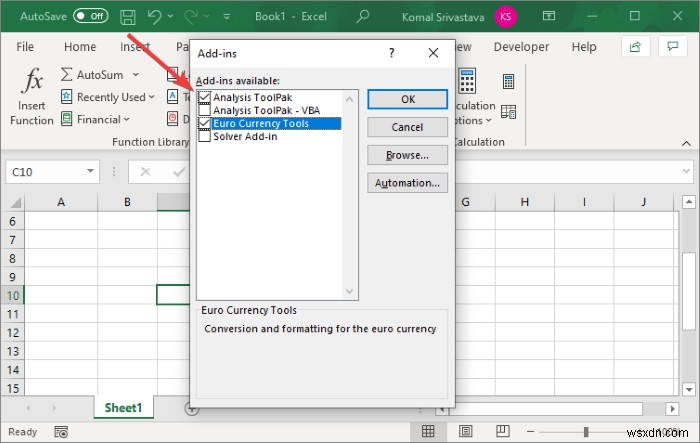Click the previous sheet navigation arrow
Screen dimensions: 700x443
coord(28,408)
